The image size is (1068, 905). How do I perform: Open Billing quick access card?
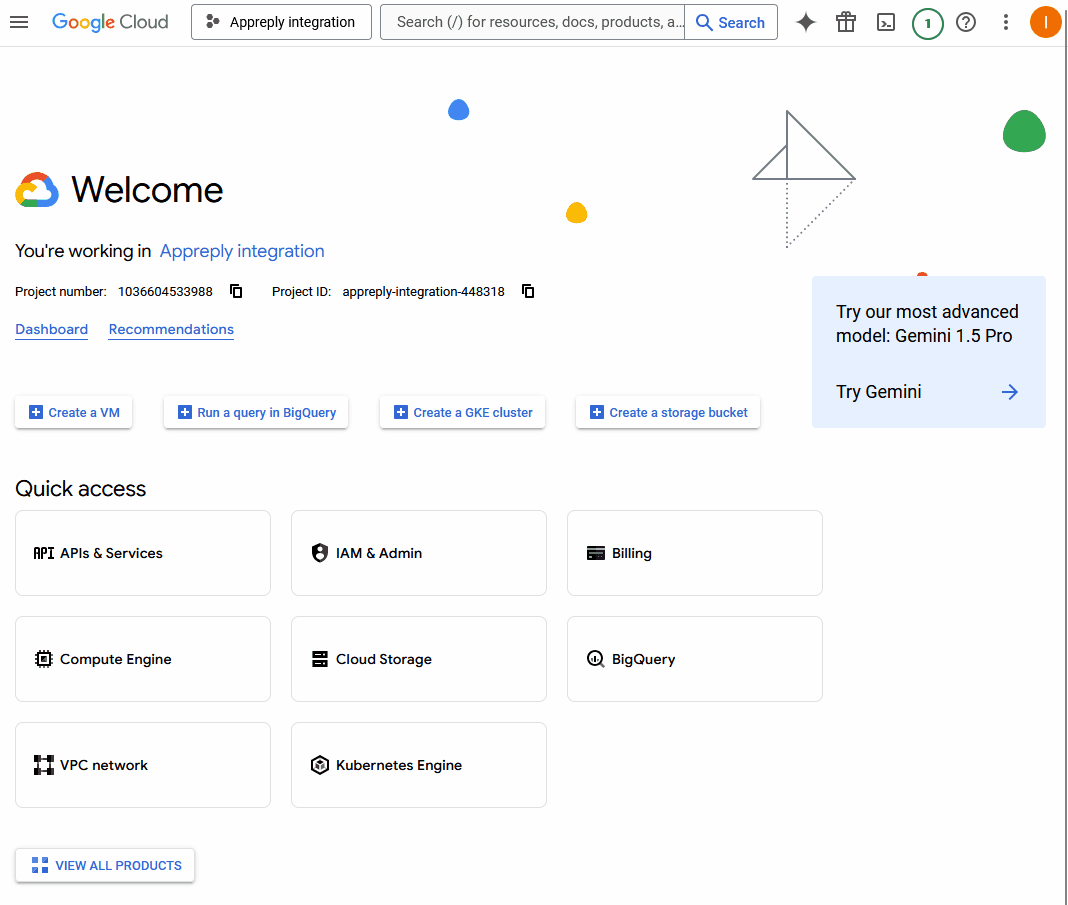tap(695, 553)
